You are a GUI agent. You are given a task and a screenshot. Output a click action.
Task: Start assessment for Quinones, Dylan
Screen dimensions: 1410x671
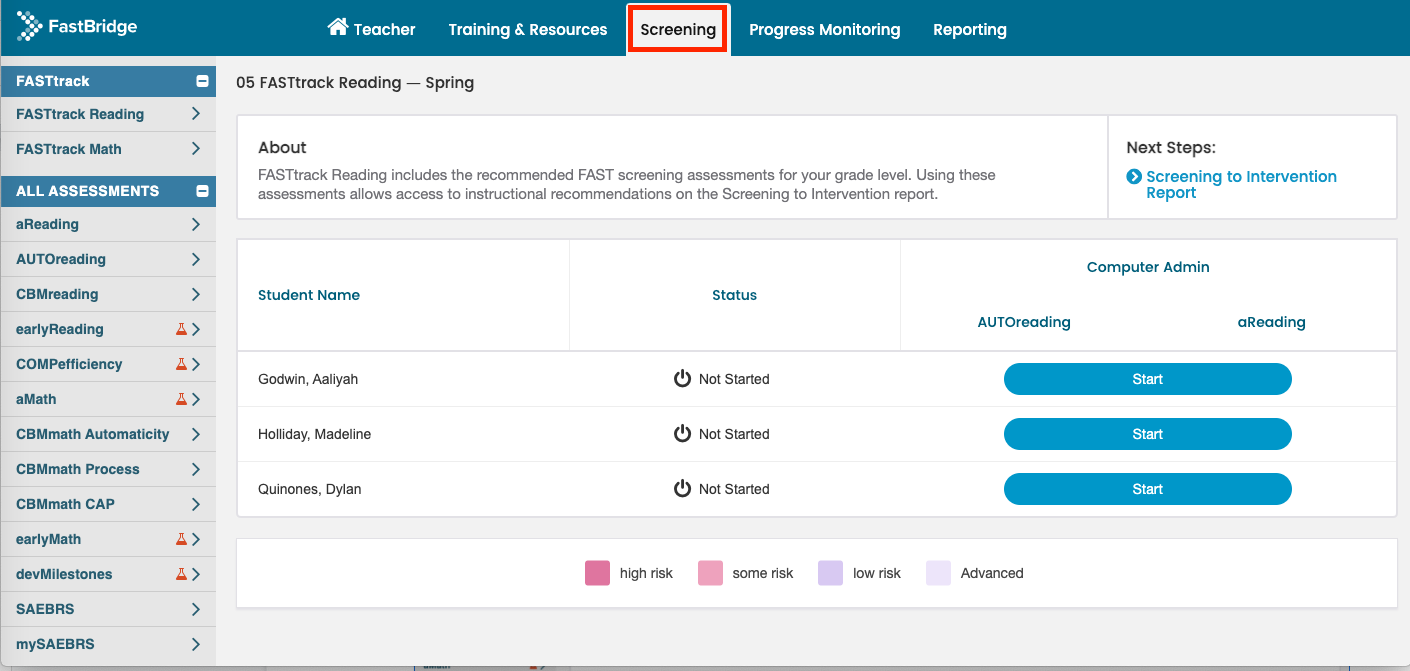click(x=1148, y=489)
